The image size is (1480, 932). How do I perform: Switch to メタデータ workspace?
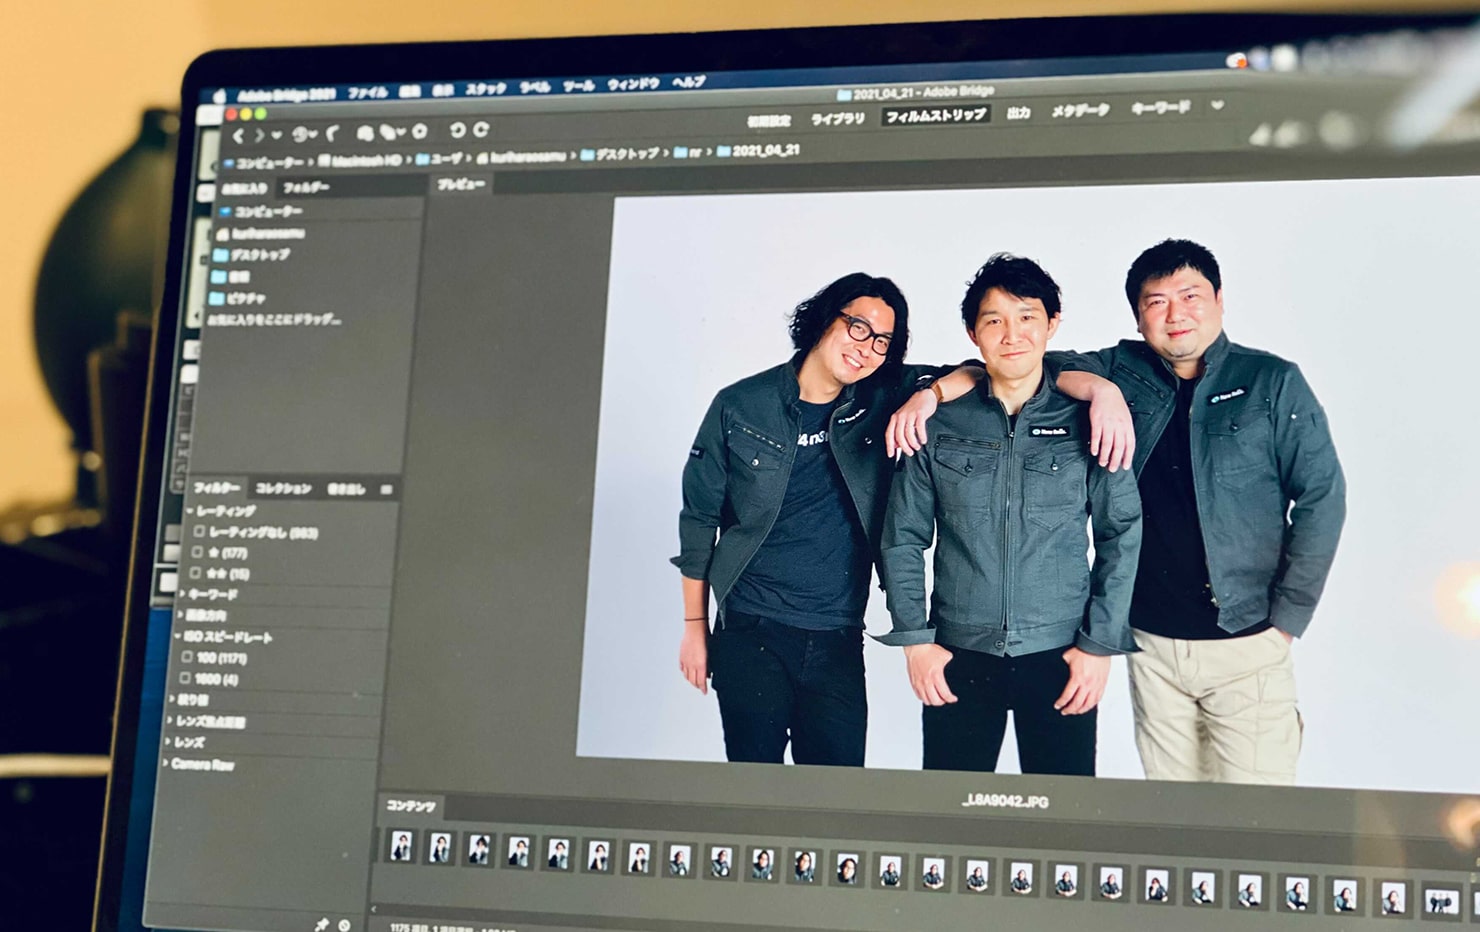pos(1080,111)
